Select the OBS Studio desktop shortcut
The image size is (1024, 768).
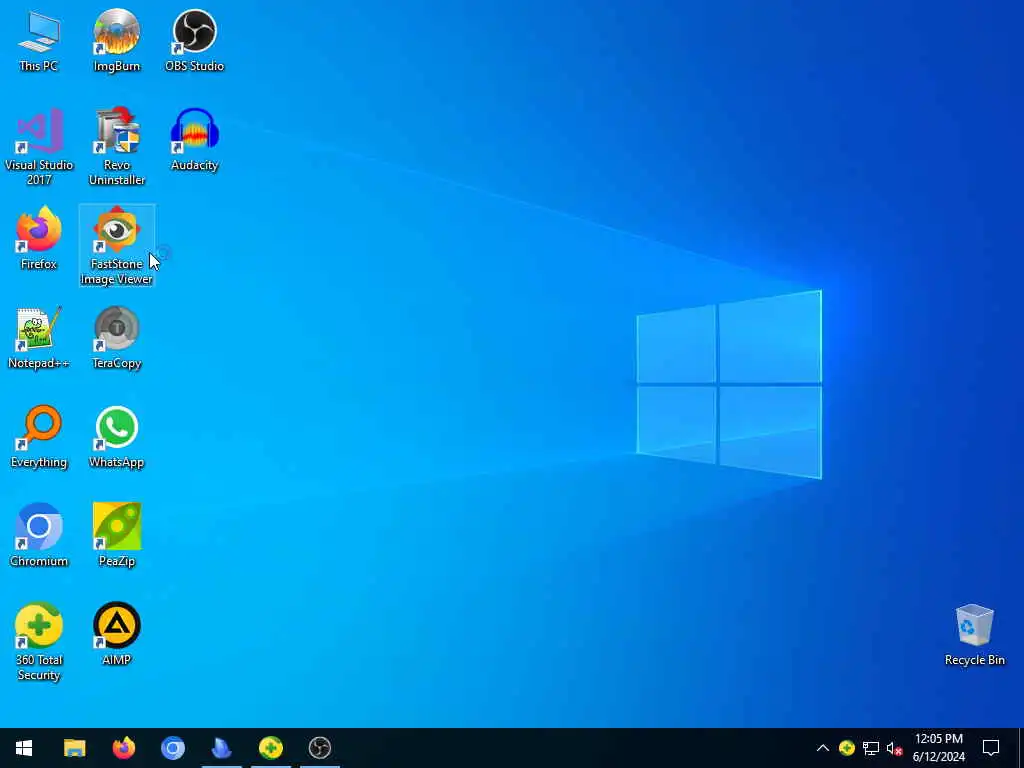[194, 40]
